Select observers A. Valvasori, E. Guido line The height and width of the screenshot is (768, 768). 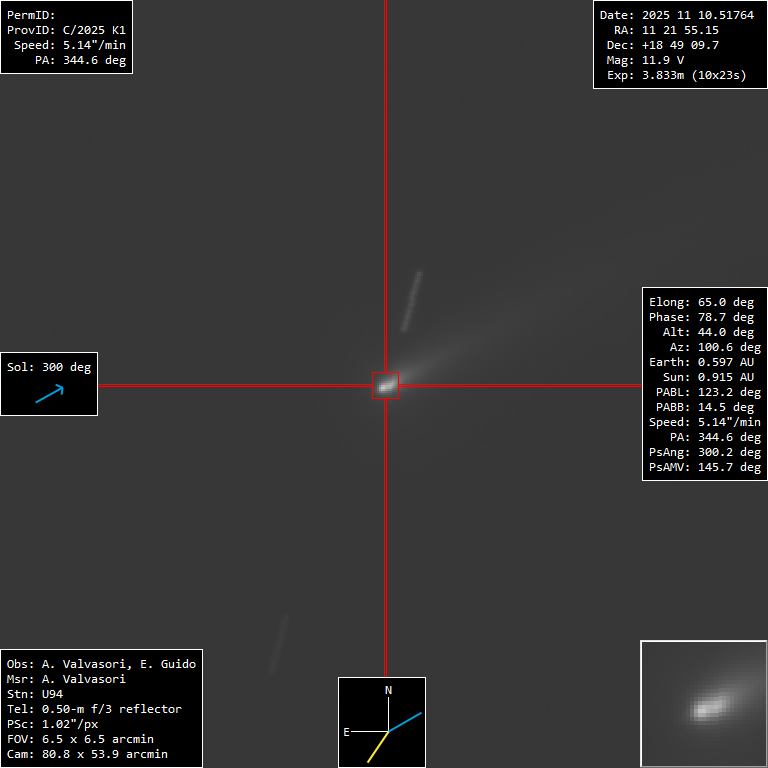(101, 664)
